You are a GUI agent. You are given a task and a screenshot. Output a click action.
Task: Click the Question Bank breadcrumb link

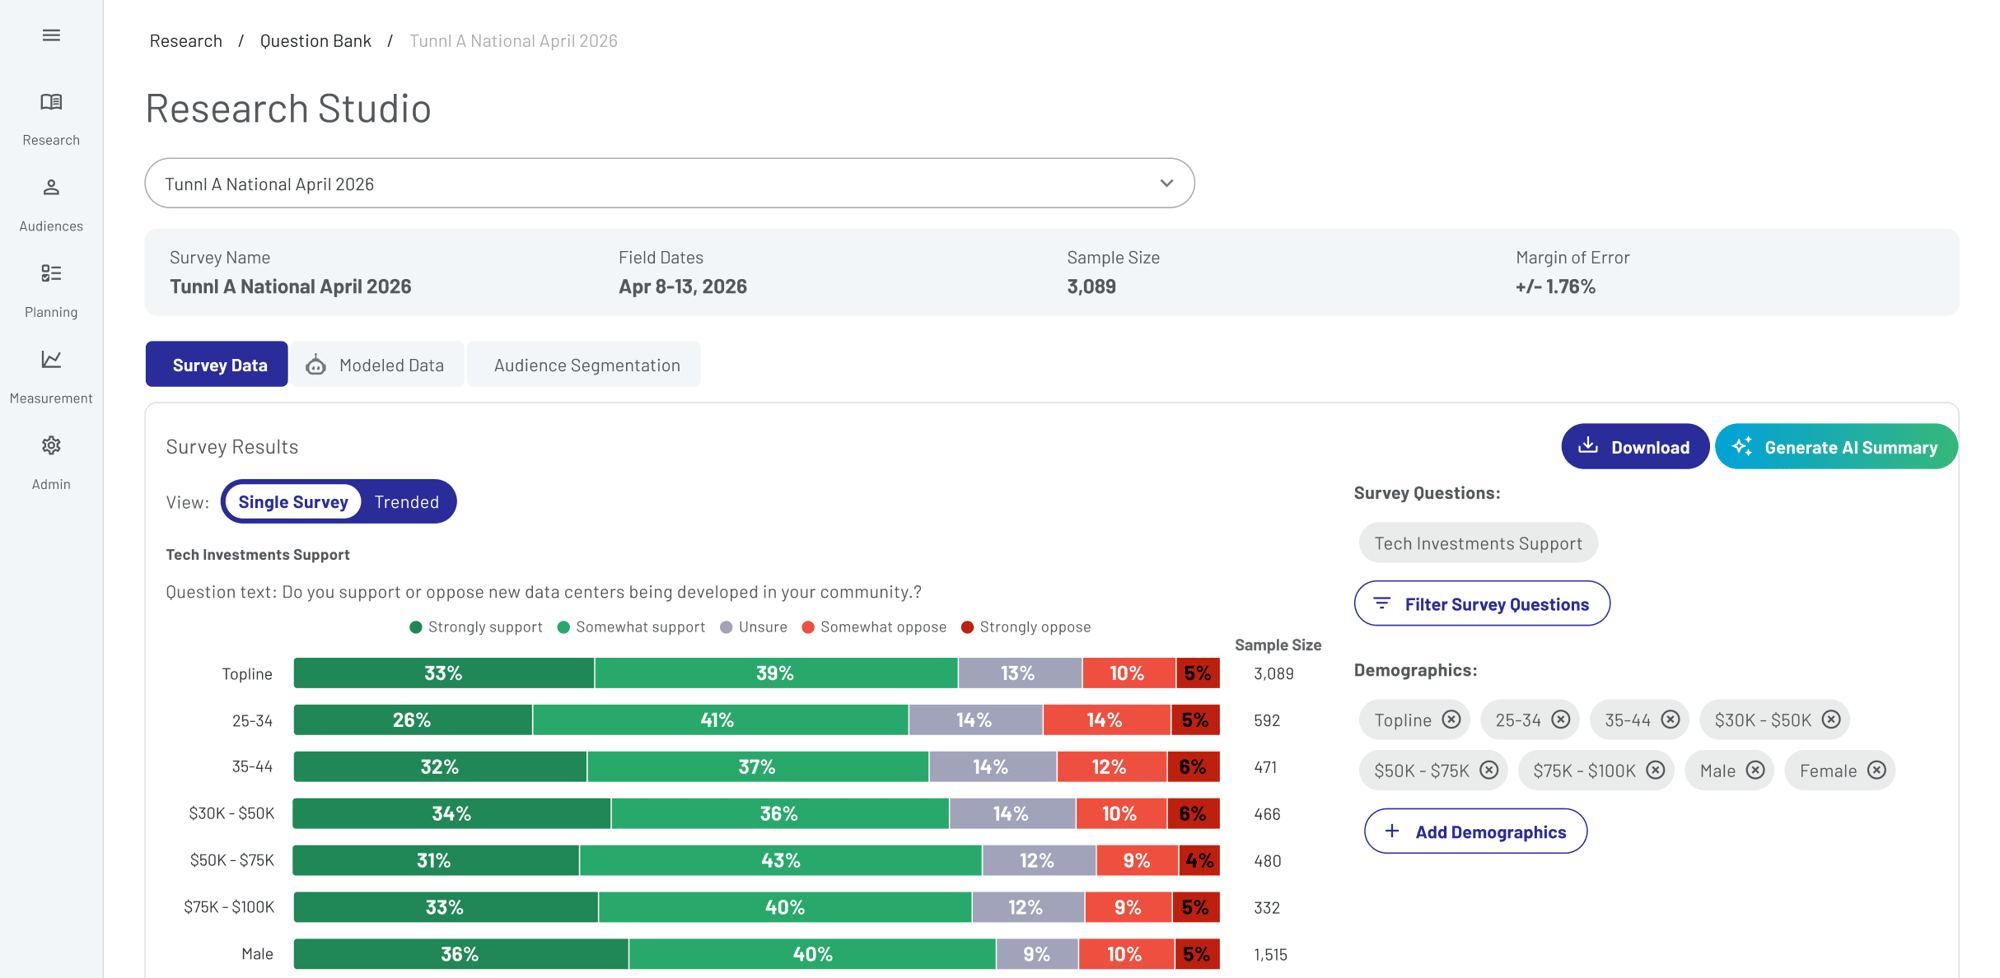tap(315, 41)
